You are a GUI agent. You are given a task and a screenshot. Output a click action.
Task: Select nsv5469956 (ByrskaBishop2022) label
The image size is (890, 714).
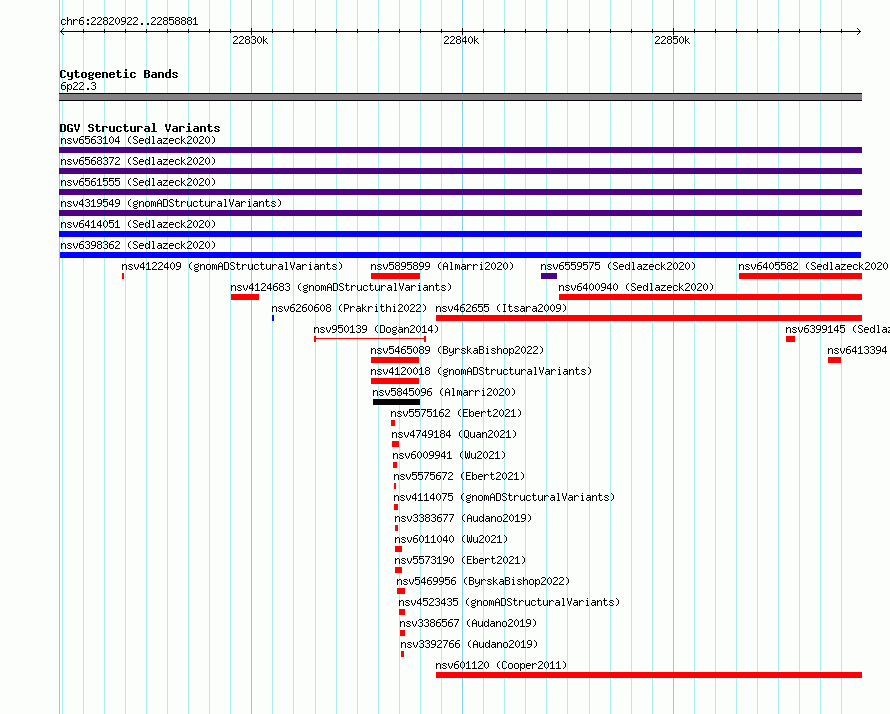[x=483, y=581]
